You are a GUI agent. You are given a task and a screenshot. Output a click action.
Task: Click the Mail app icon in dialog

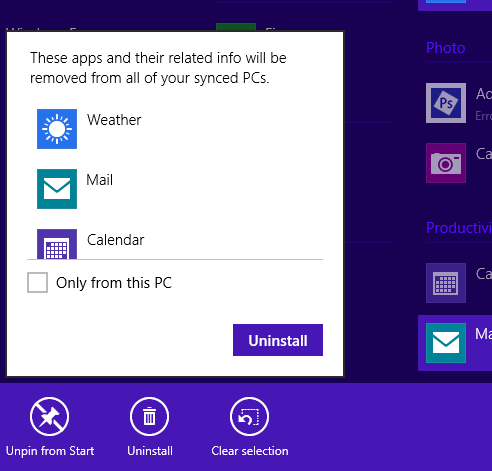click(x=57, y=189)
